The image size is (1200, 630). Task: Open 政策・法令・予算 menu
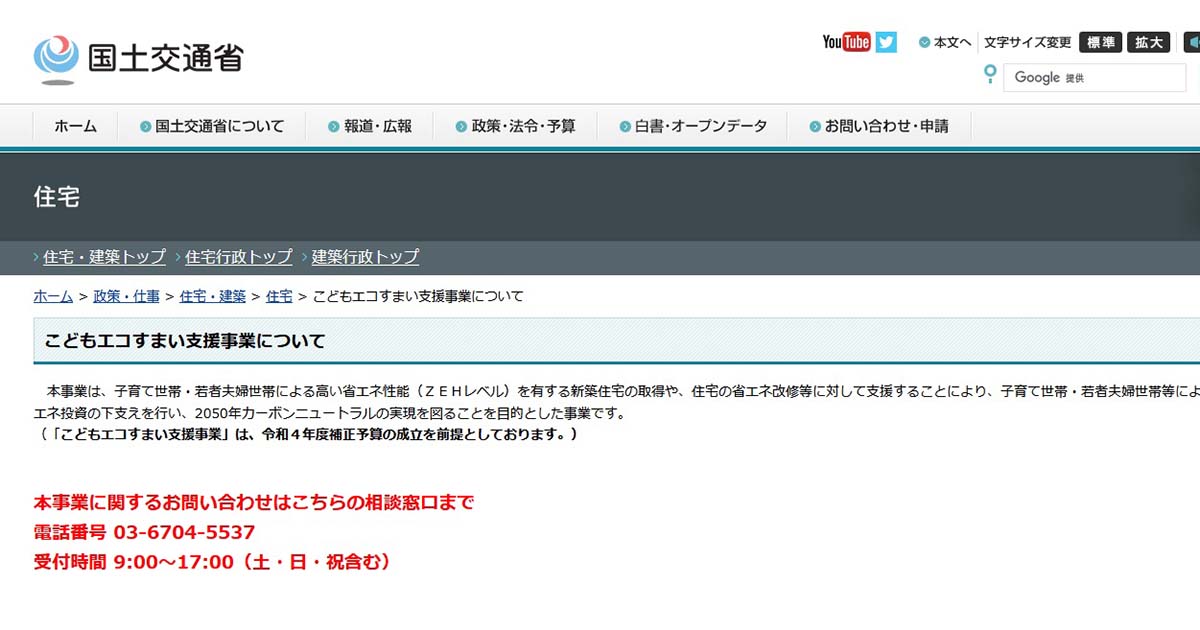[516, 126]
